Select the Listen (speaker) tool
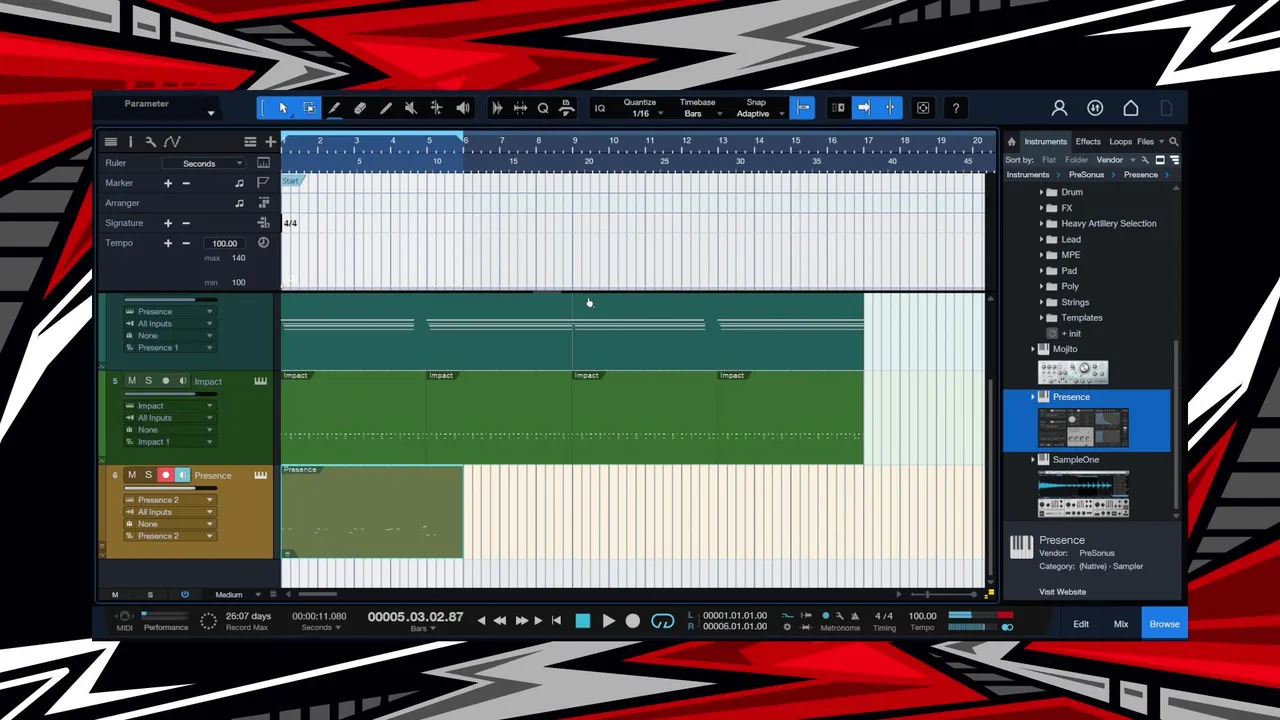 (462, 108)
